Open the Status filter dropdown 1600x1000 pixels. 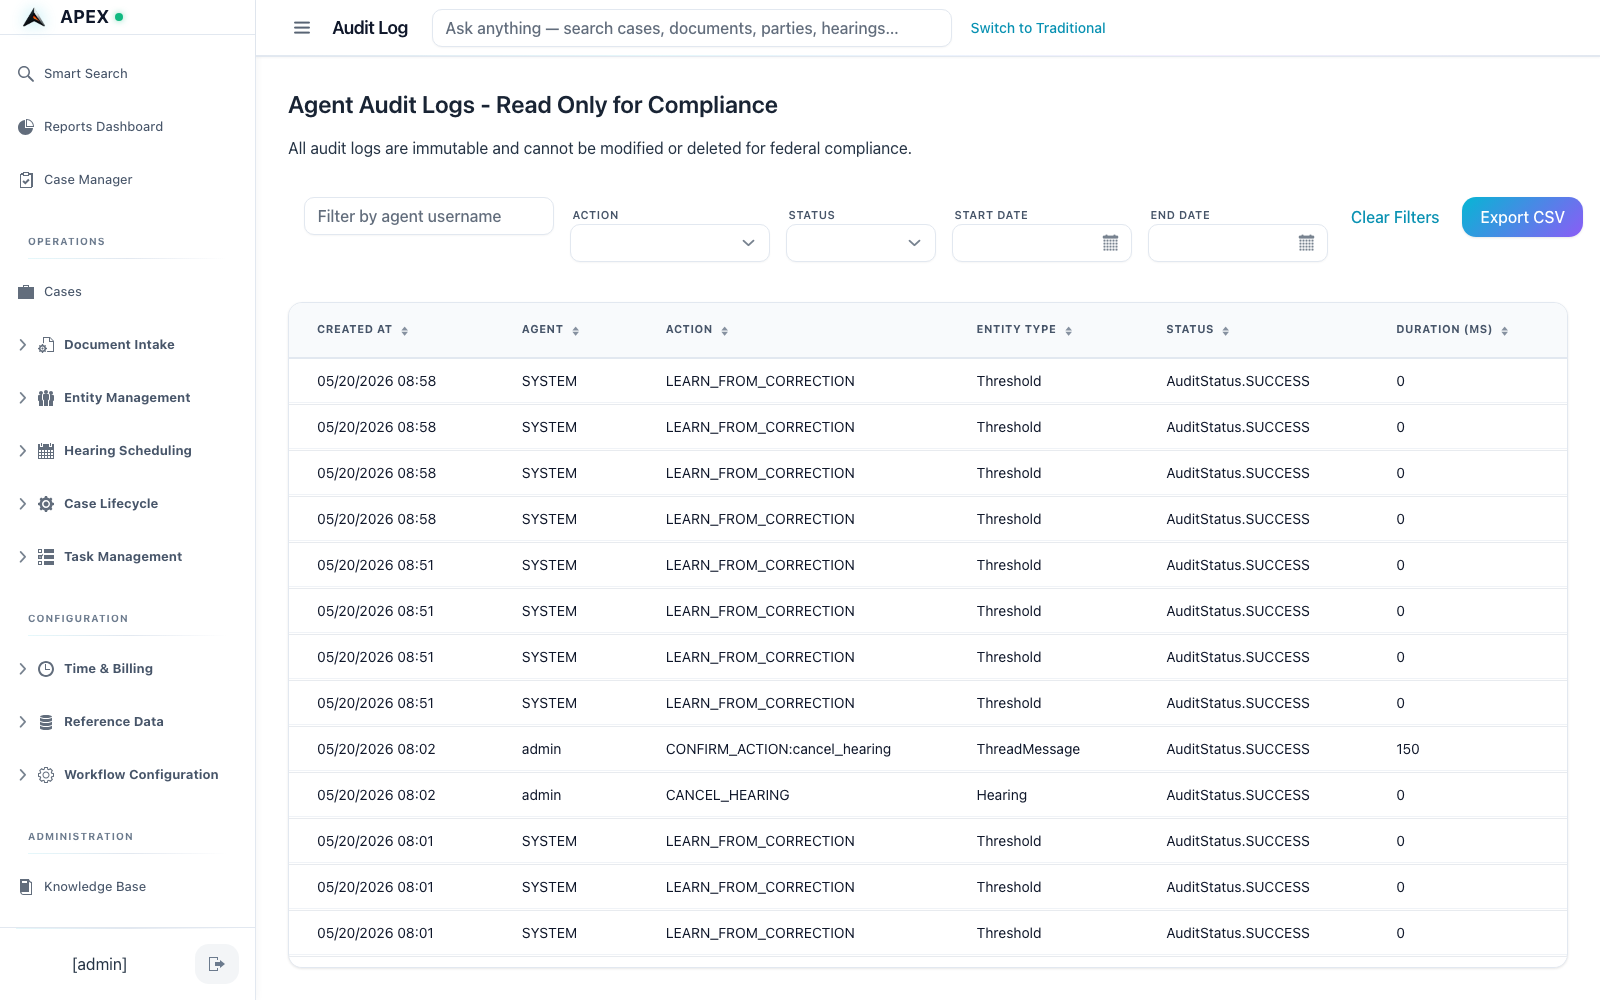(x=861, y=243)
